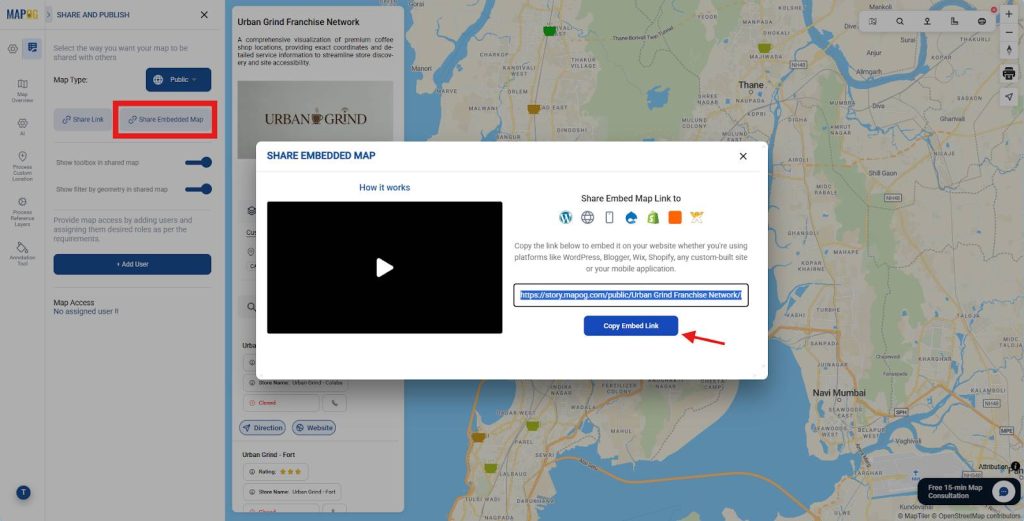Play the How it works video
This screenshot has width=1024, height=521.
[x=385, y=268]
